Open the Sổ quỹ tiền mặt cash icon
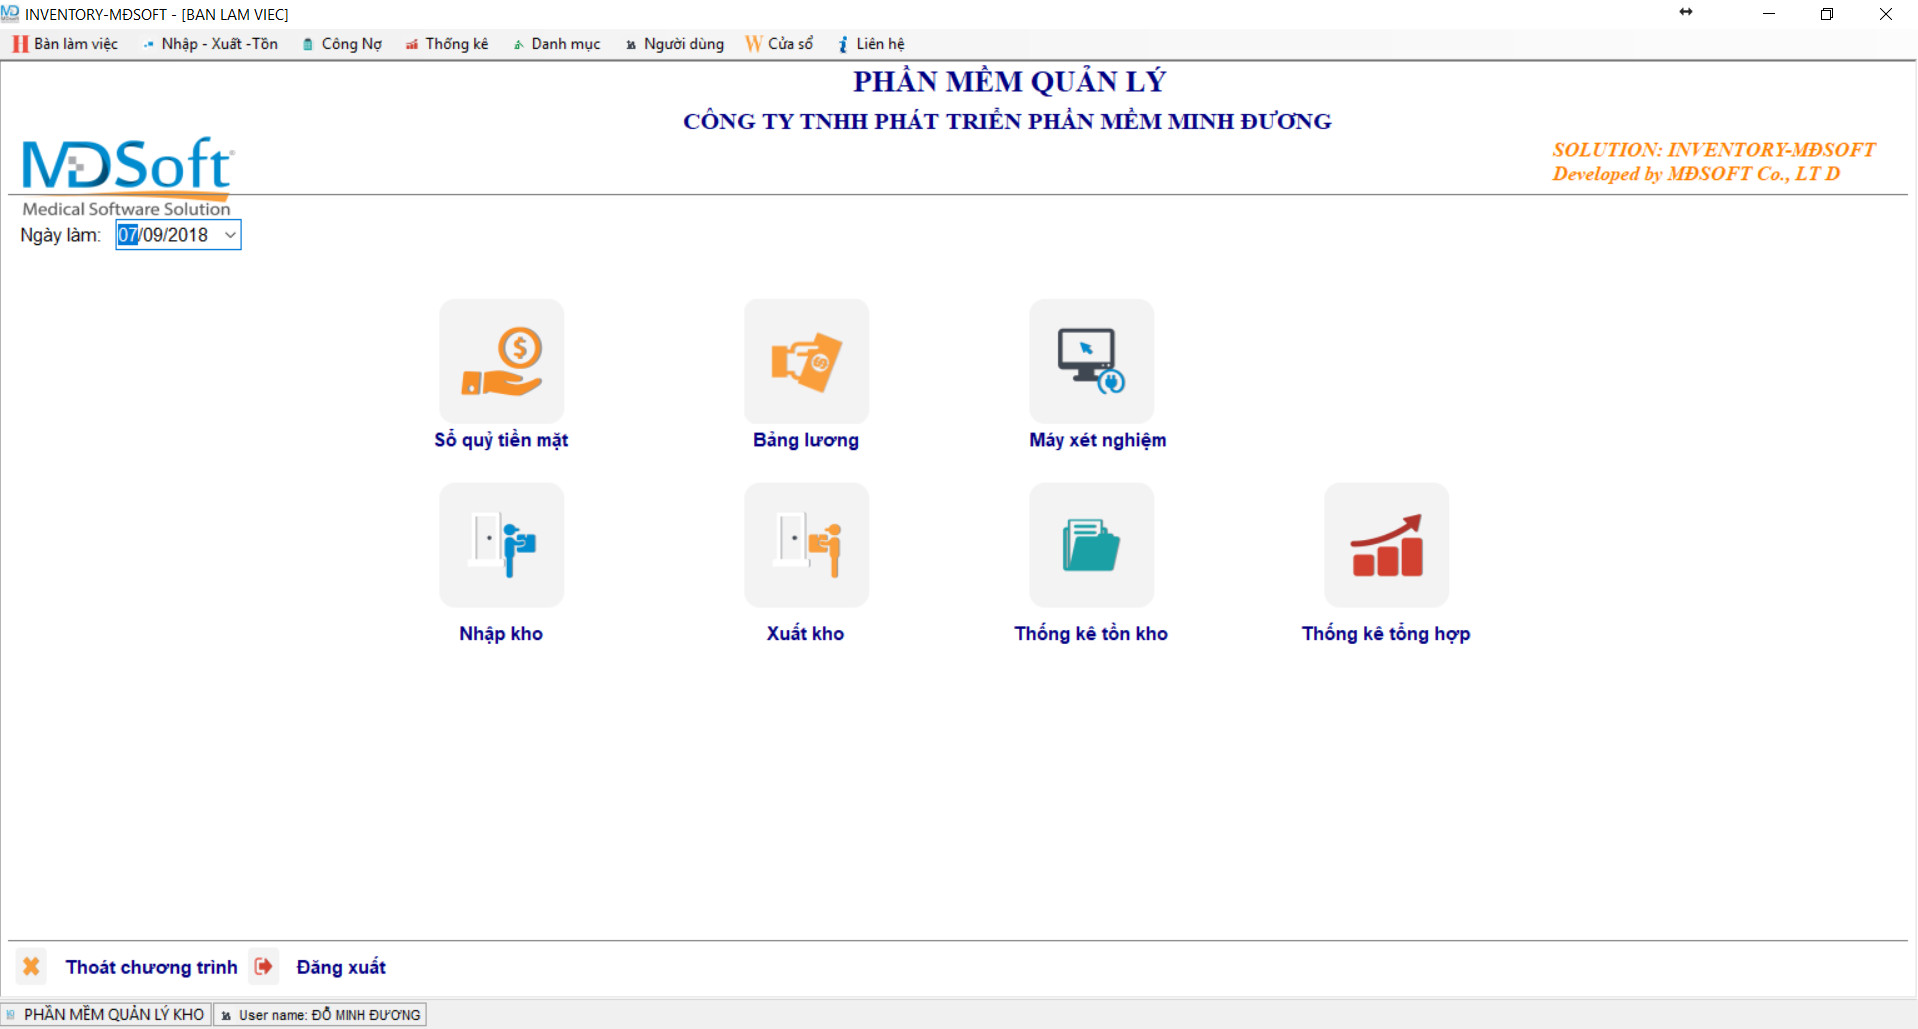The width and height of the screenshot is (1918, 1029). click(x=502, y=361)
